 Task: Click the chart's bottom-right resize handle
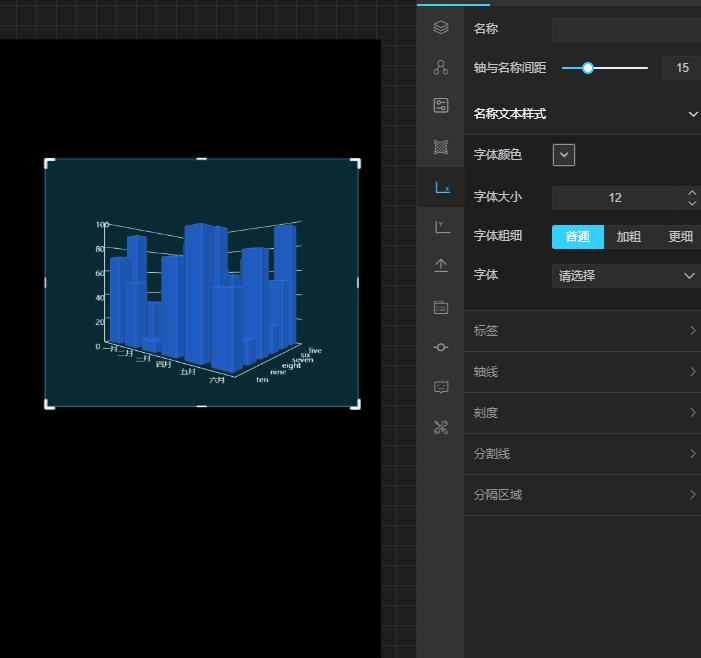(357, 405)
